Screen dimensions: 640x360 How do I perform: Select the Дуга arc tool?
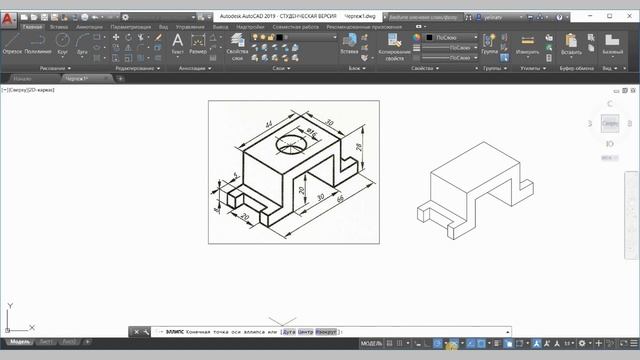[82, 44]
